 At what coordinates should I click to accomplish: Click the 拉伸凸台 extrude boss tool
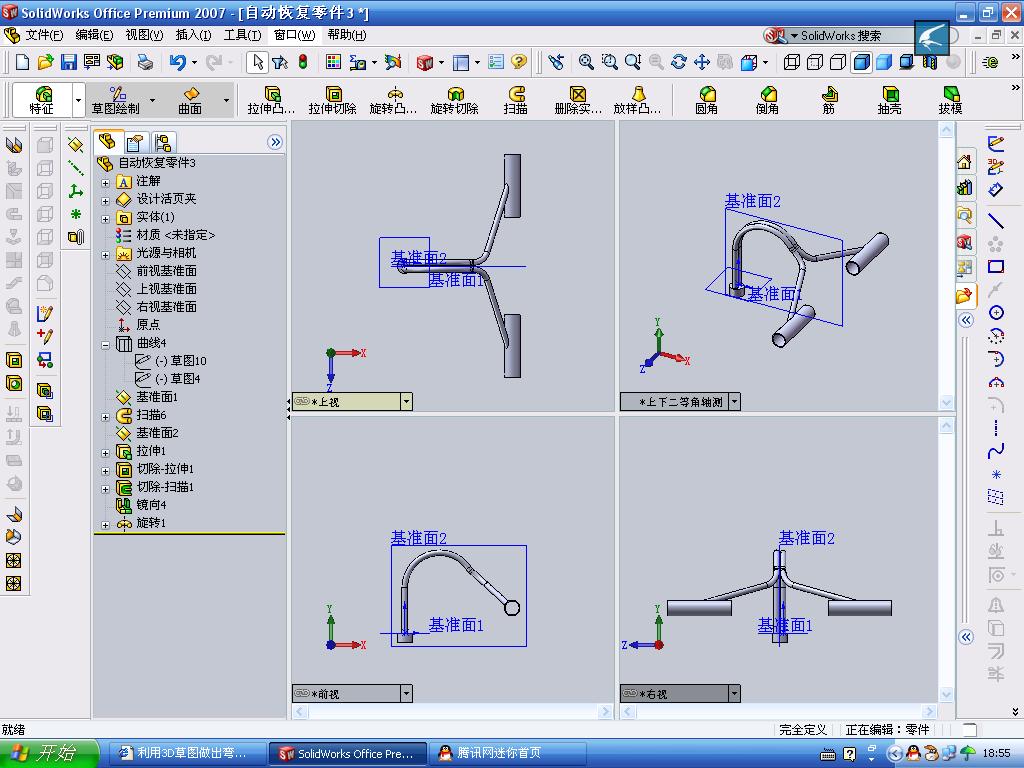tap(271, 101)
